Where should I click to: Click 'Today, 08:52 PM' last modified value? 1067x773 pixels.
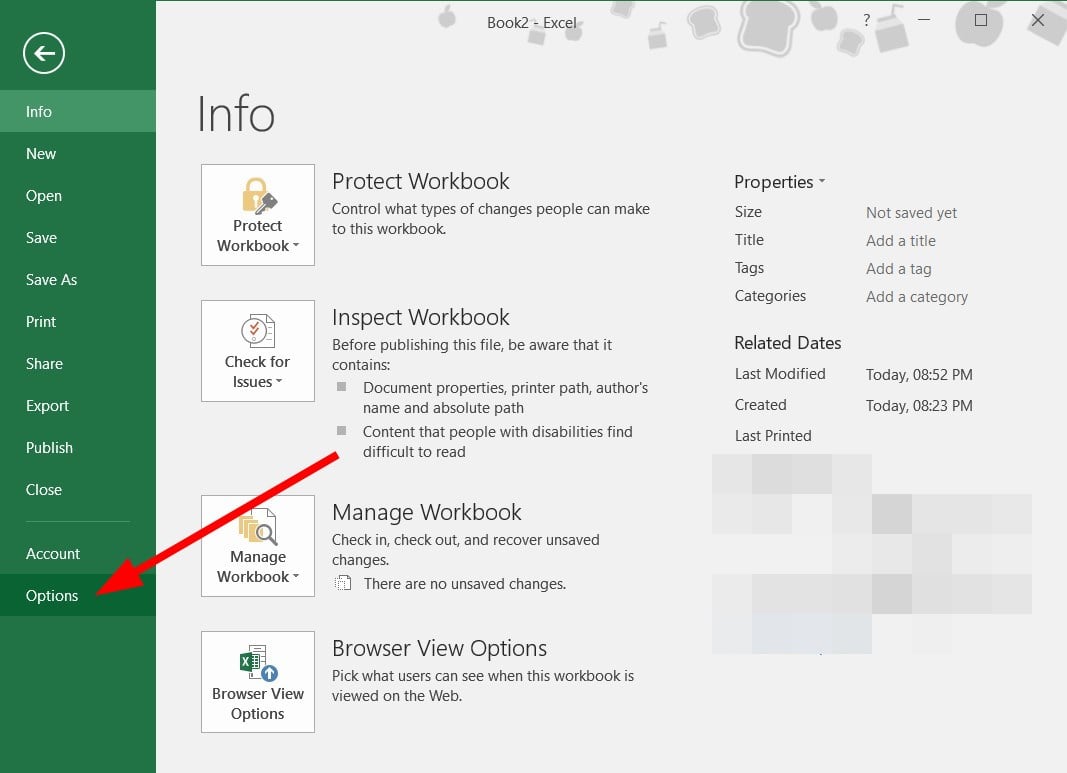919,374
